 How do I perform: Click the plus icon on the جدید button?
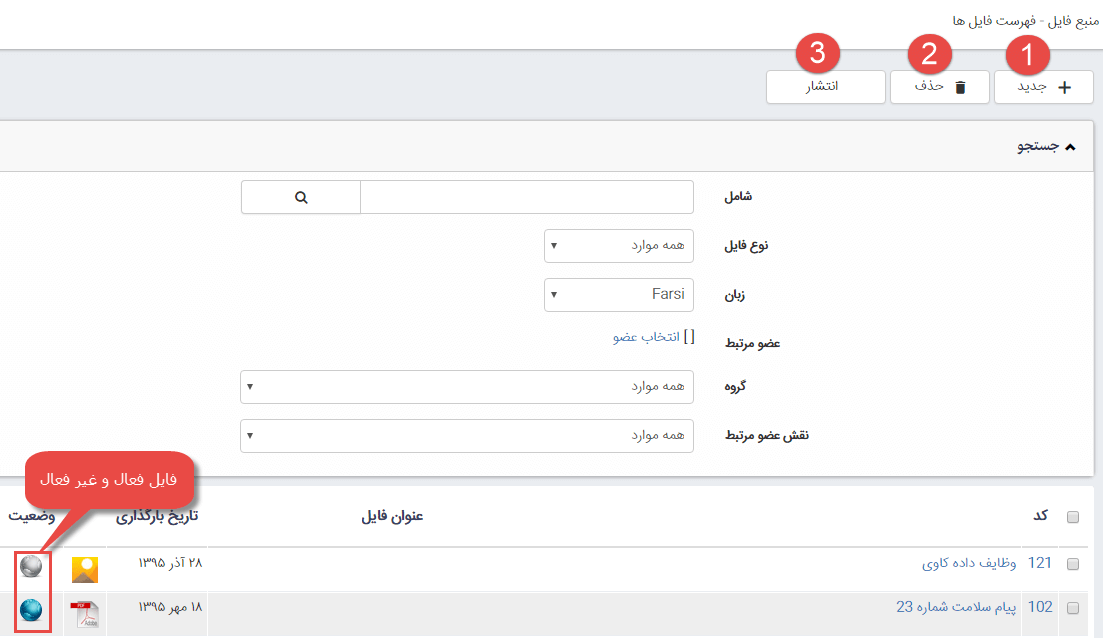pos(1063,87)
